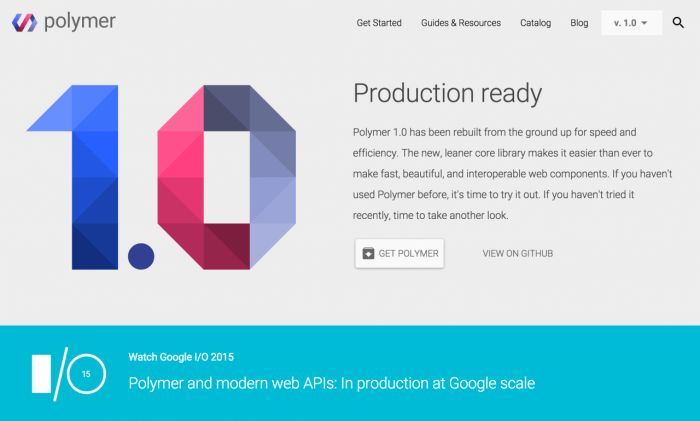Click the paragraph starting 'Polymer 1.0 has been rebuilt'
Screen dimensions: 700x421
[512, 174]
